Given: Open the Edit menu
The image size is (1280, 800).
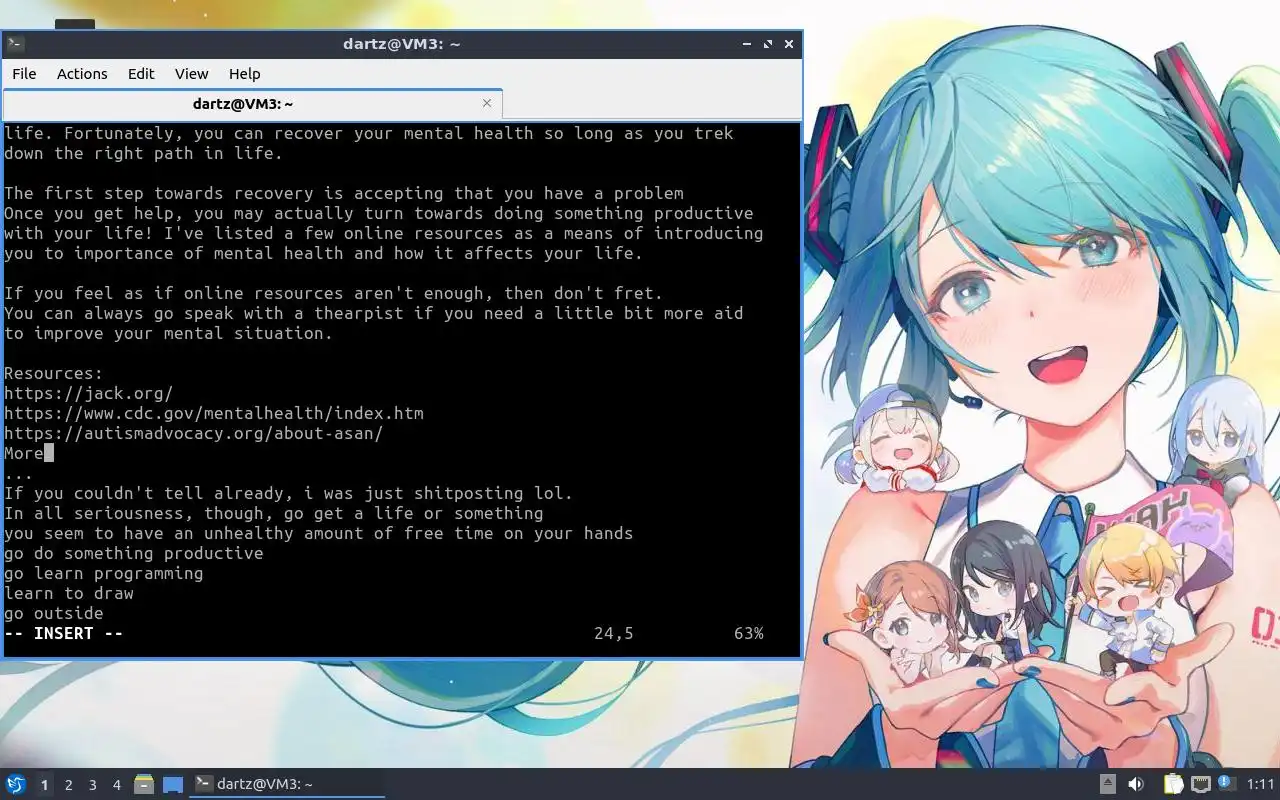Looking at the screenshot, I should (141, 74).
